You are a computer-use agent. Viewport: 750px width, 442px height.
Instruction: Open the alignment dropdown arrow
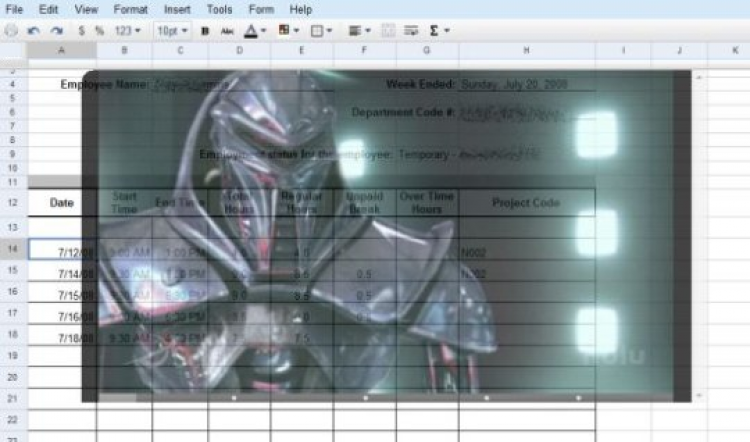coord(368,31)
